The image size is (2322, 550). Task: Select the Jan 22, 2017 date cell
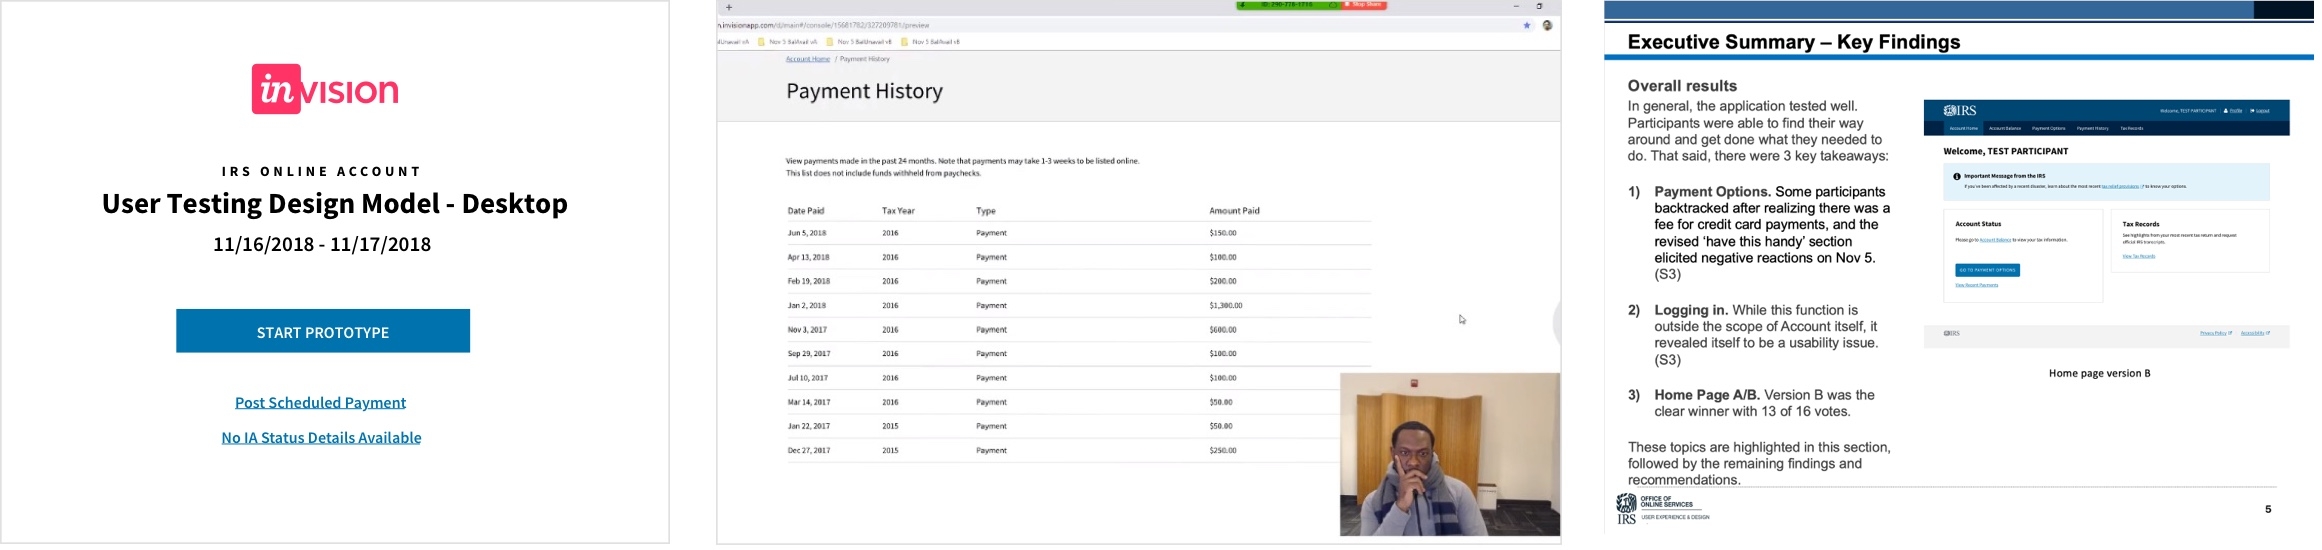808,426
